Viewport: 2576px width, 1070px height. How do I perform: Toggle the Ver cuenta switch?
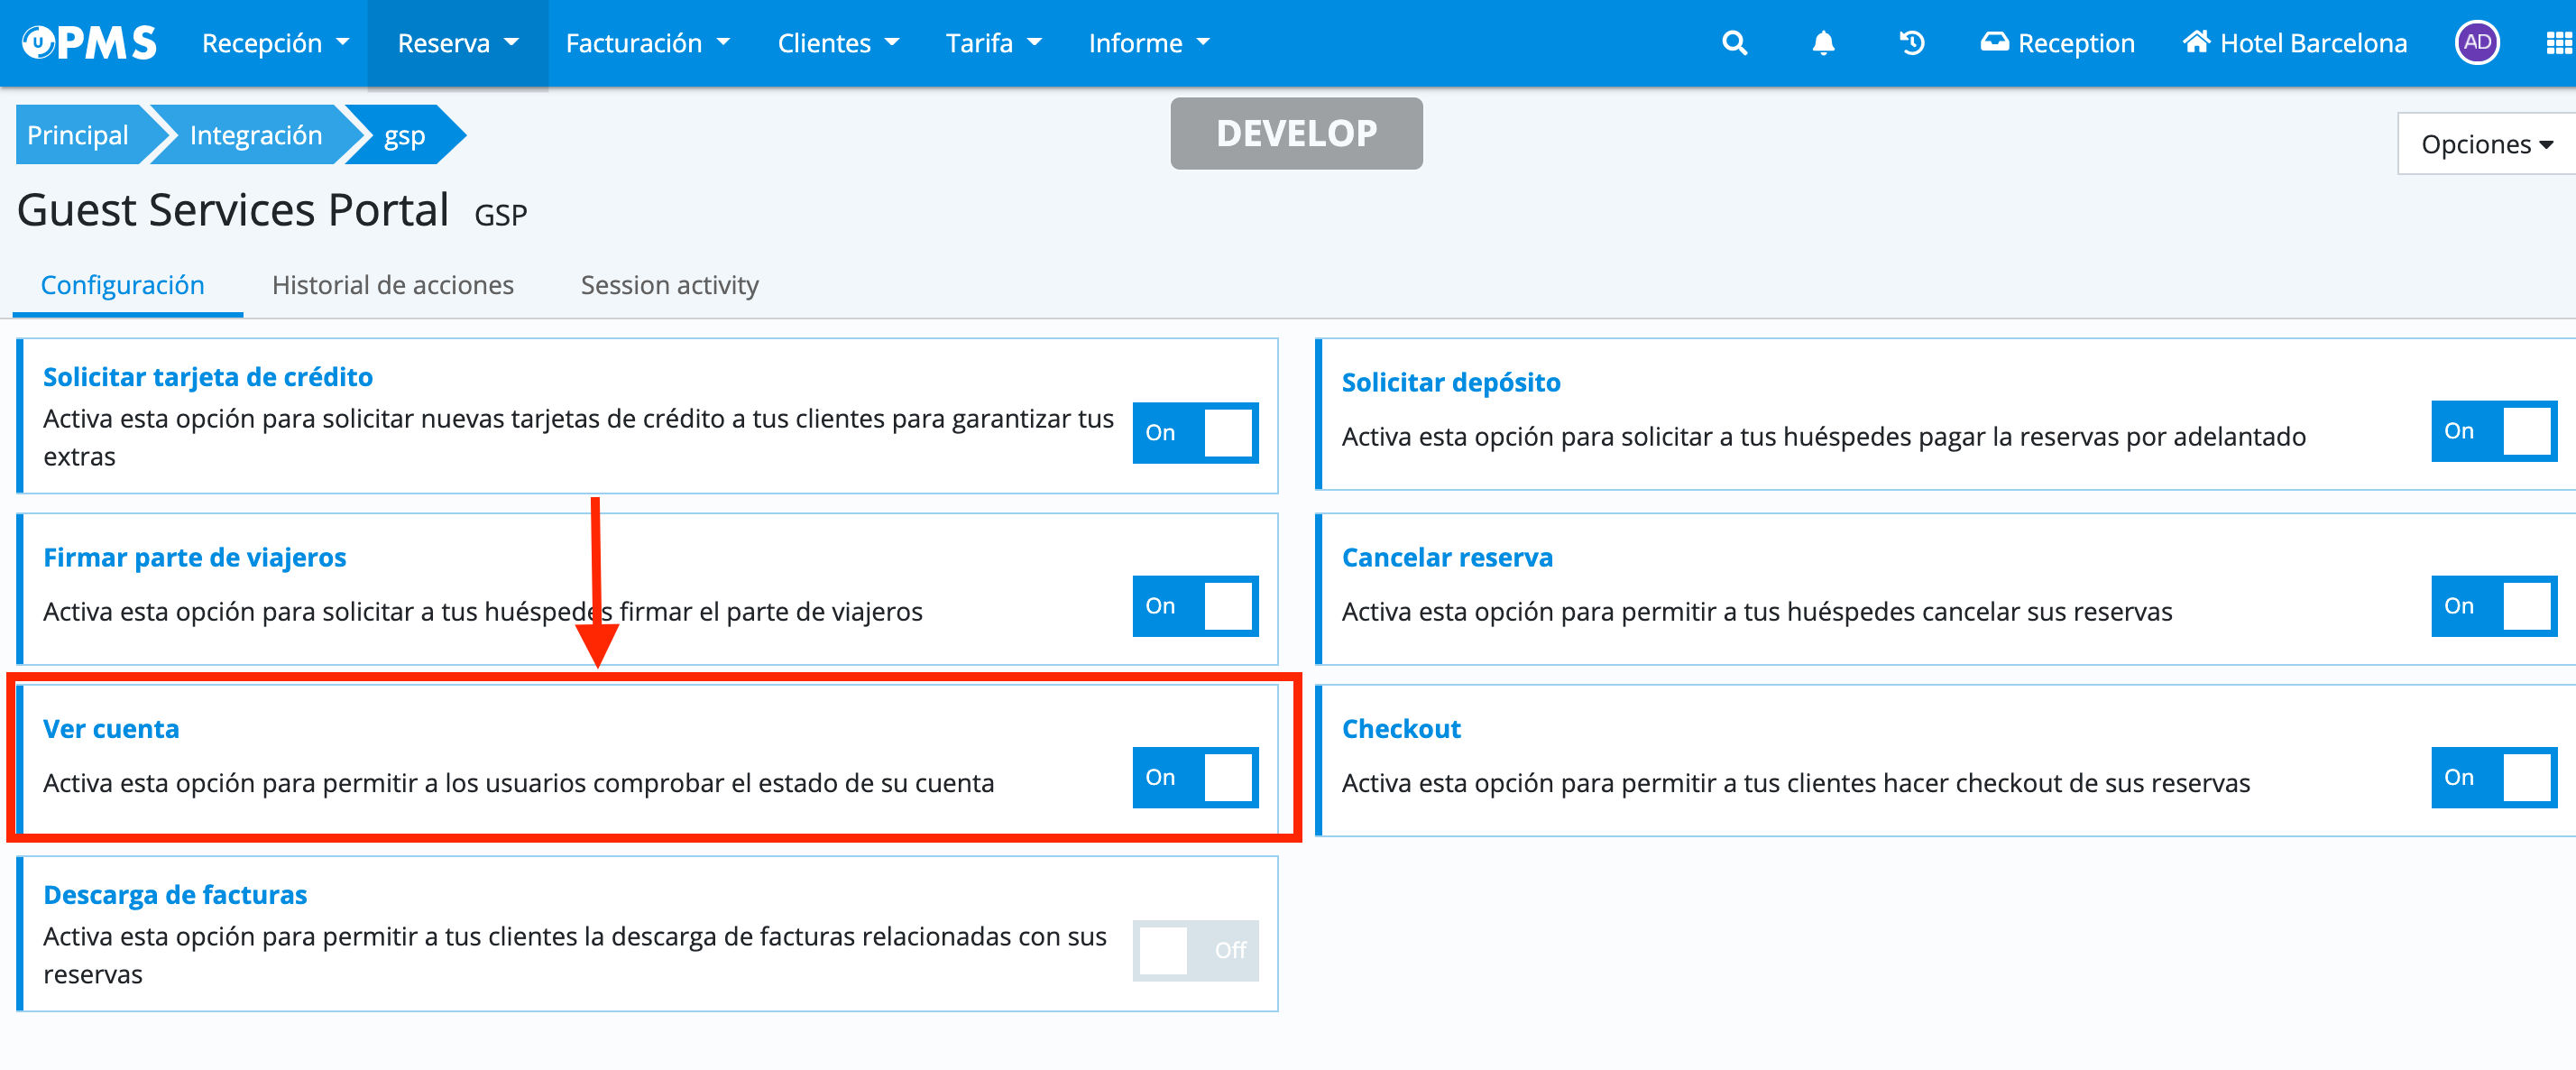pos(1194,777)
